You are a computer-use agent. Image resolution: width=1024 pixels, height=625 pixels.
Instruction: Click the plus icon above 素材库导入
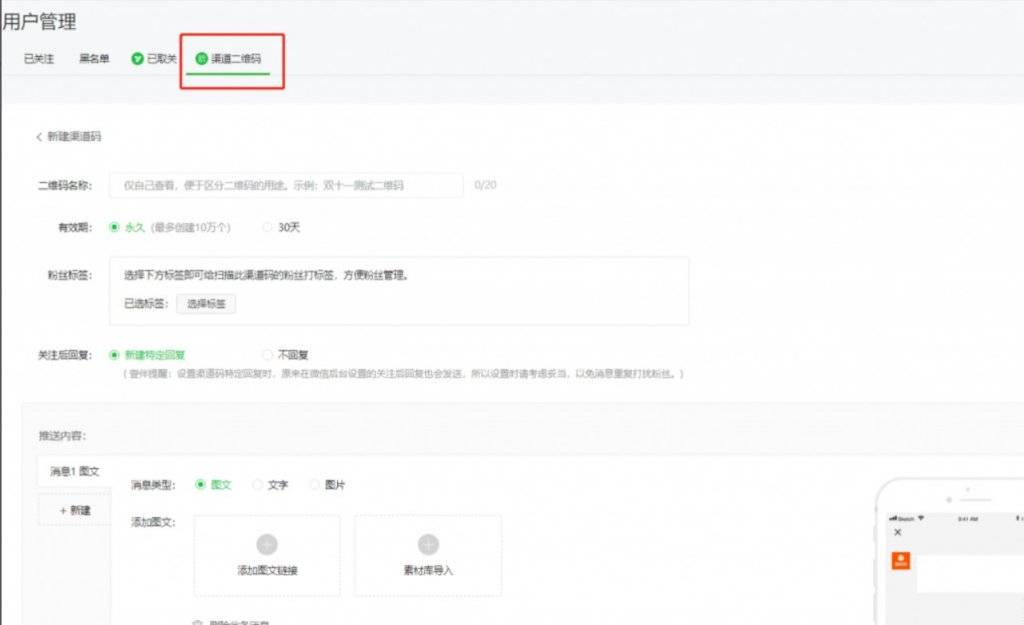428,544
